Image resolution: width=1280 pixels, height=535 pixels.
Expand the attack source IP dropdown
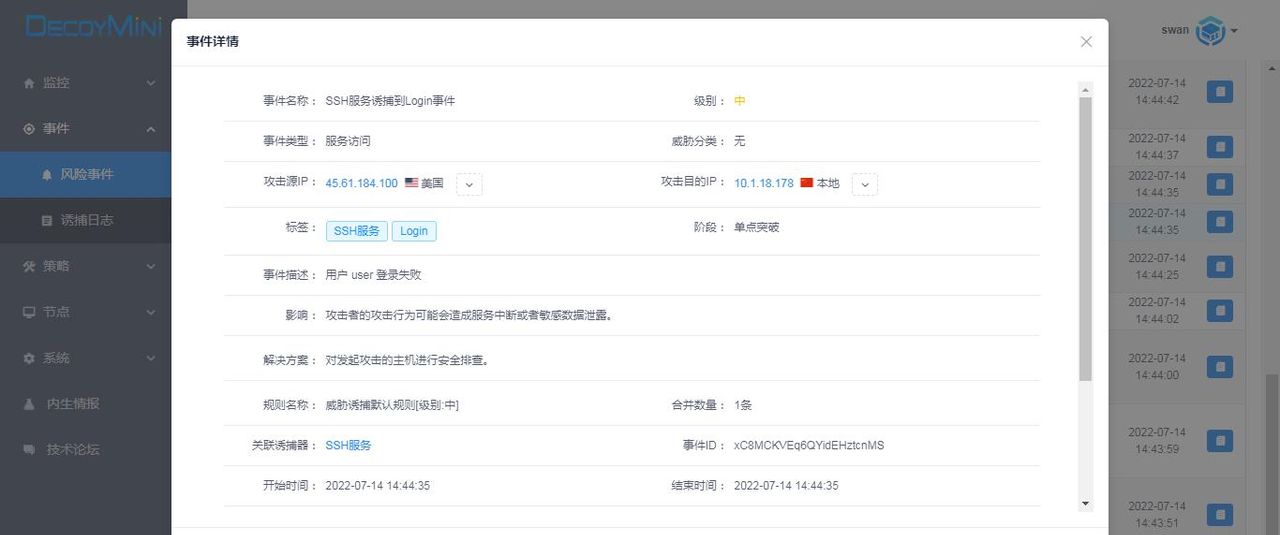click(x=470, y=184)
